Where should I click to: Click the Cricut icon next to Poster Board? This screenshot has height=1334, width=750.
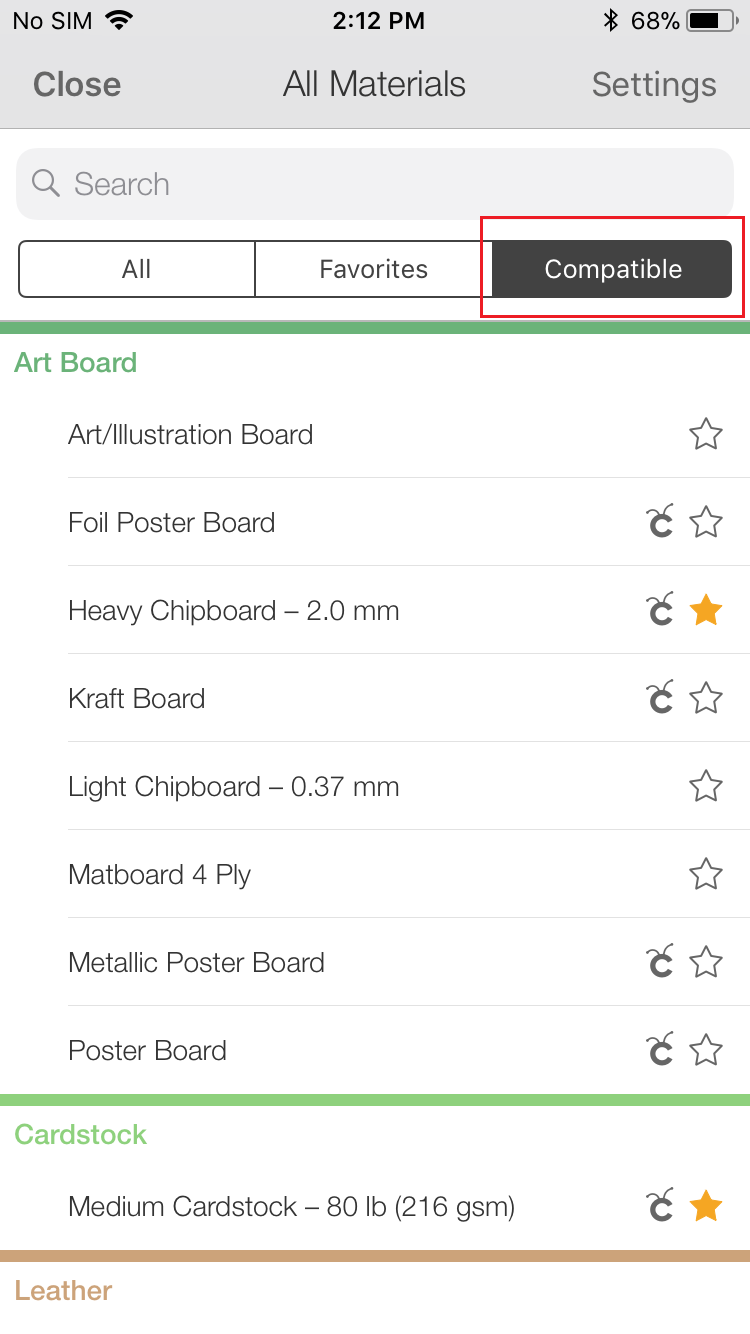(660, 1050)
